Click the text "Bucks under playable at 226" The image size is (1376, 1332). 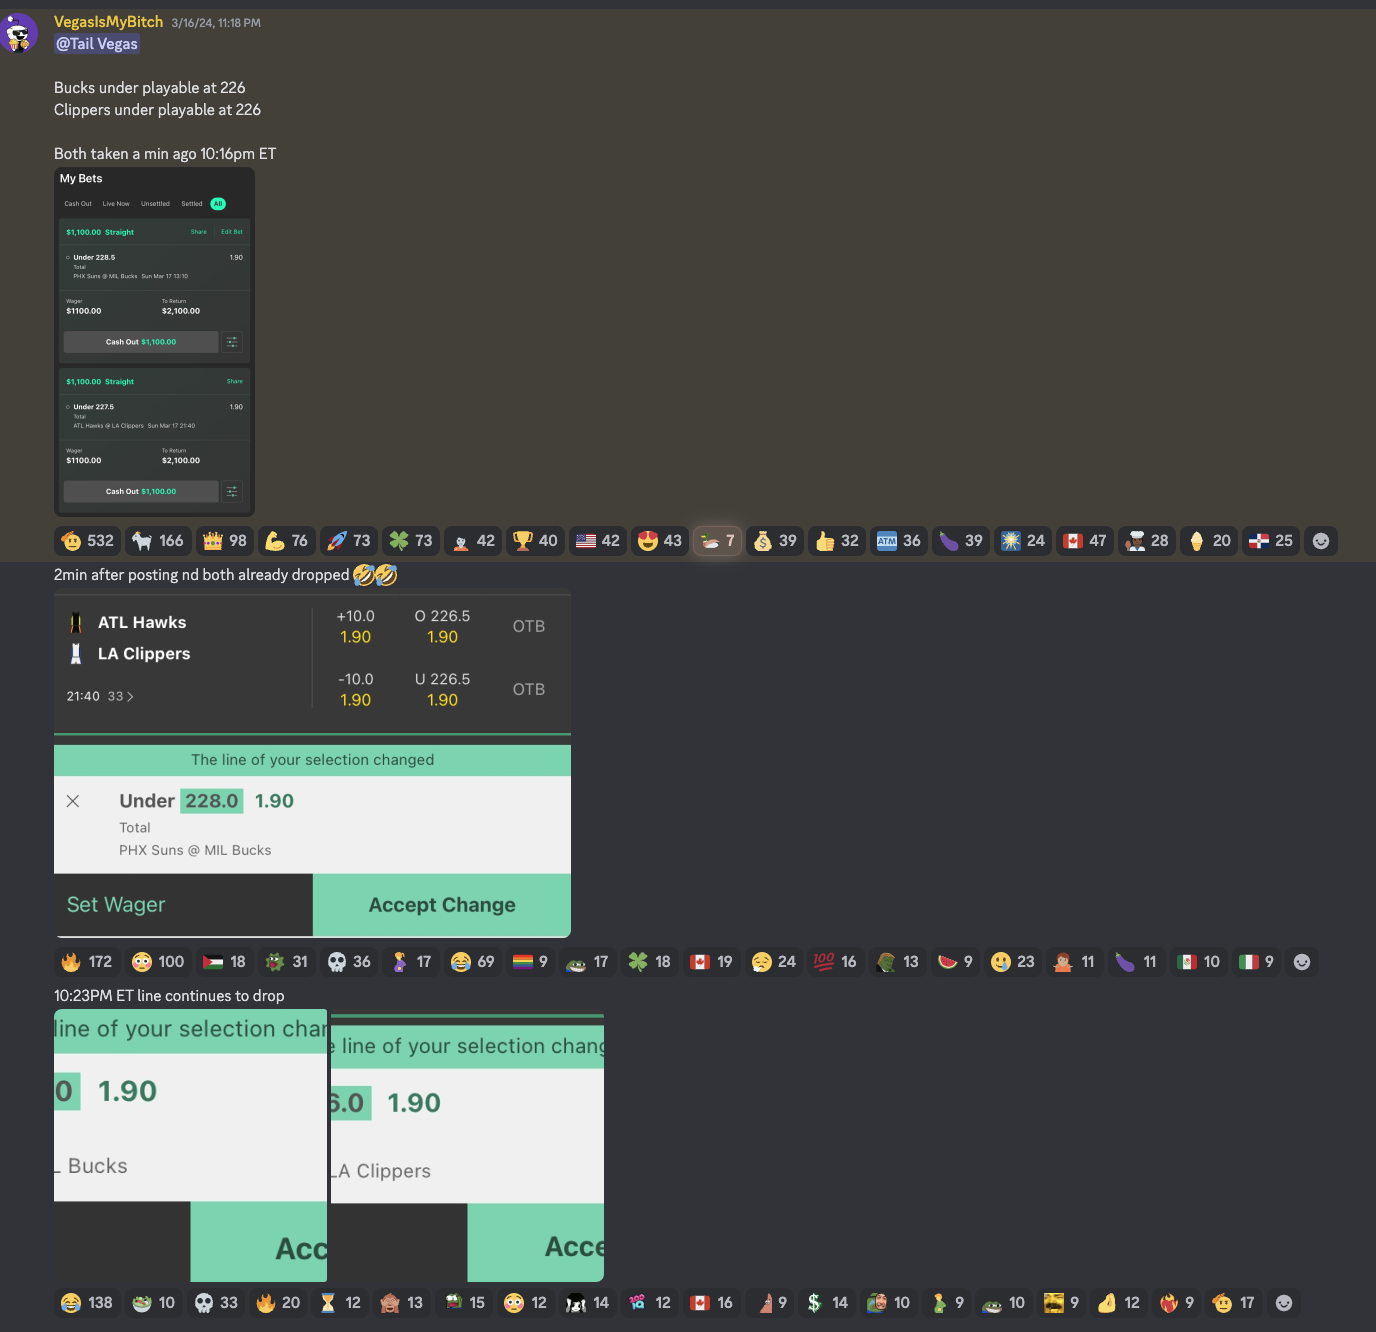(150, 88)
